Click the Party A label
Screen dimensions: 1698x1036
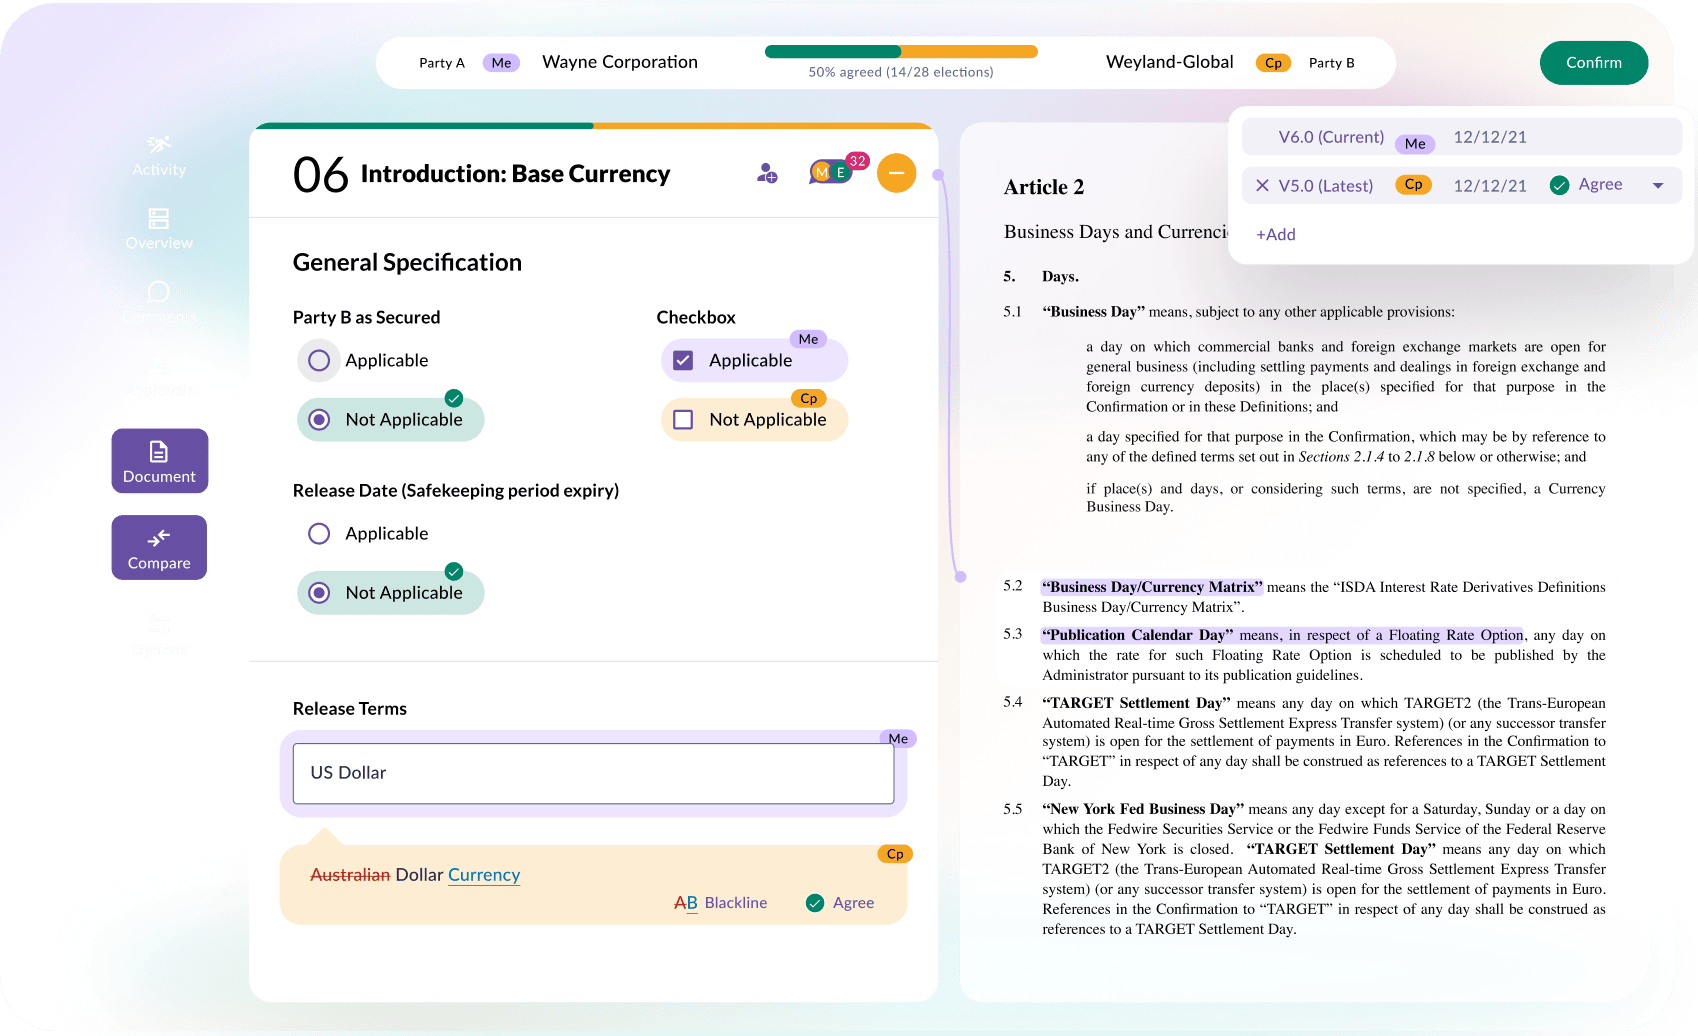(442, 63)
